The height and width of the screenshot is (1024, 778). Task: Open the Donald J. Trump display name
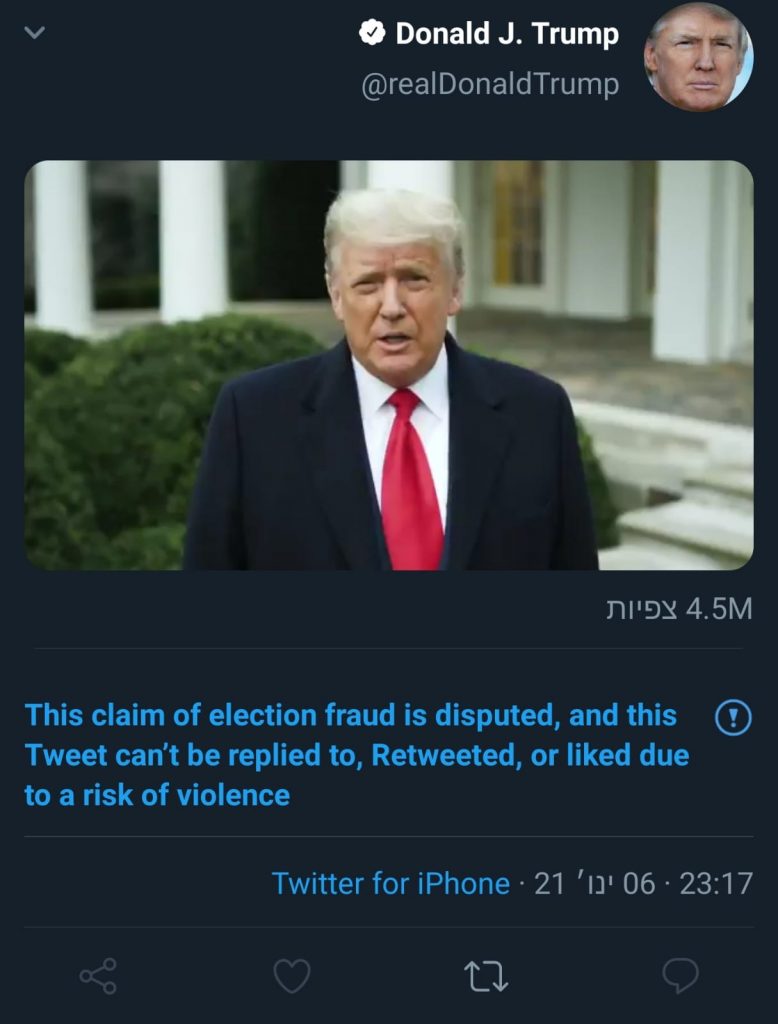pyautogui.click(x=507, y=34)
